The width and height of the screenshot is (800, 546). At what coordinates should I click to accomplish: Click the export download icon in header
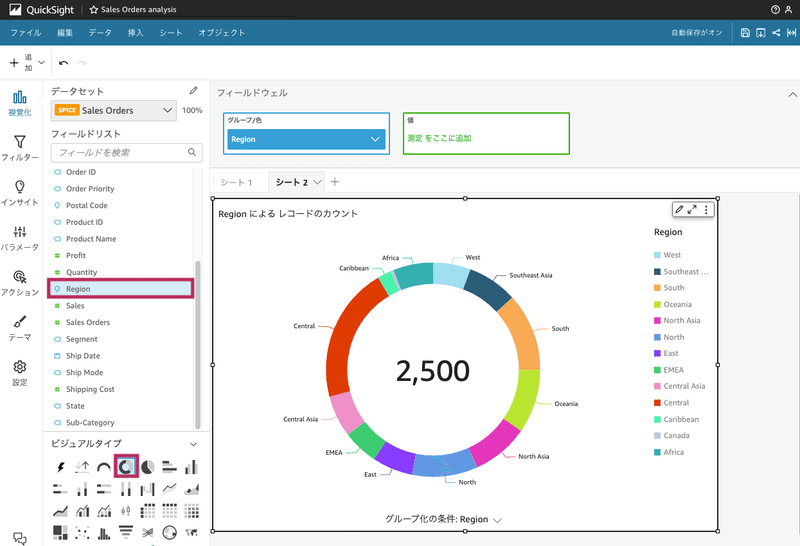[x=761, y=33]
